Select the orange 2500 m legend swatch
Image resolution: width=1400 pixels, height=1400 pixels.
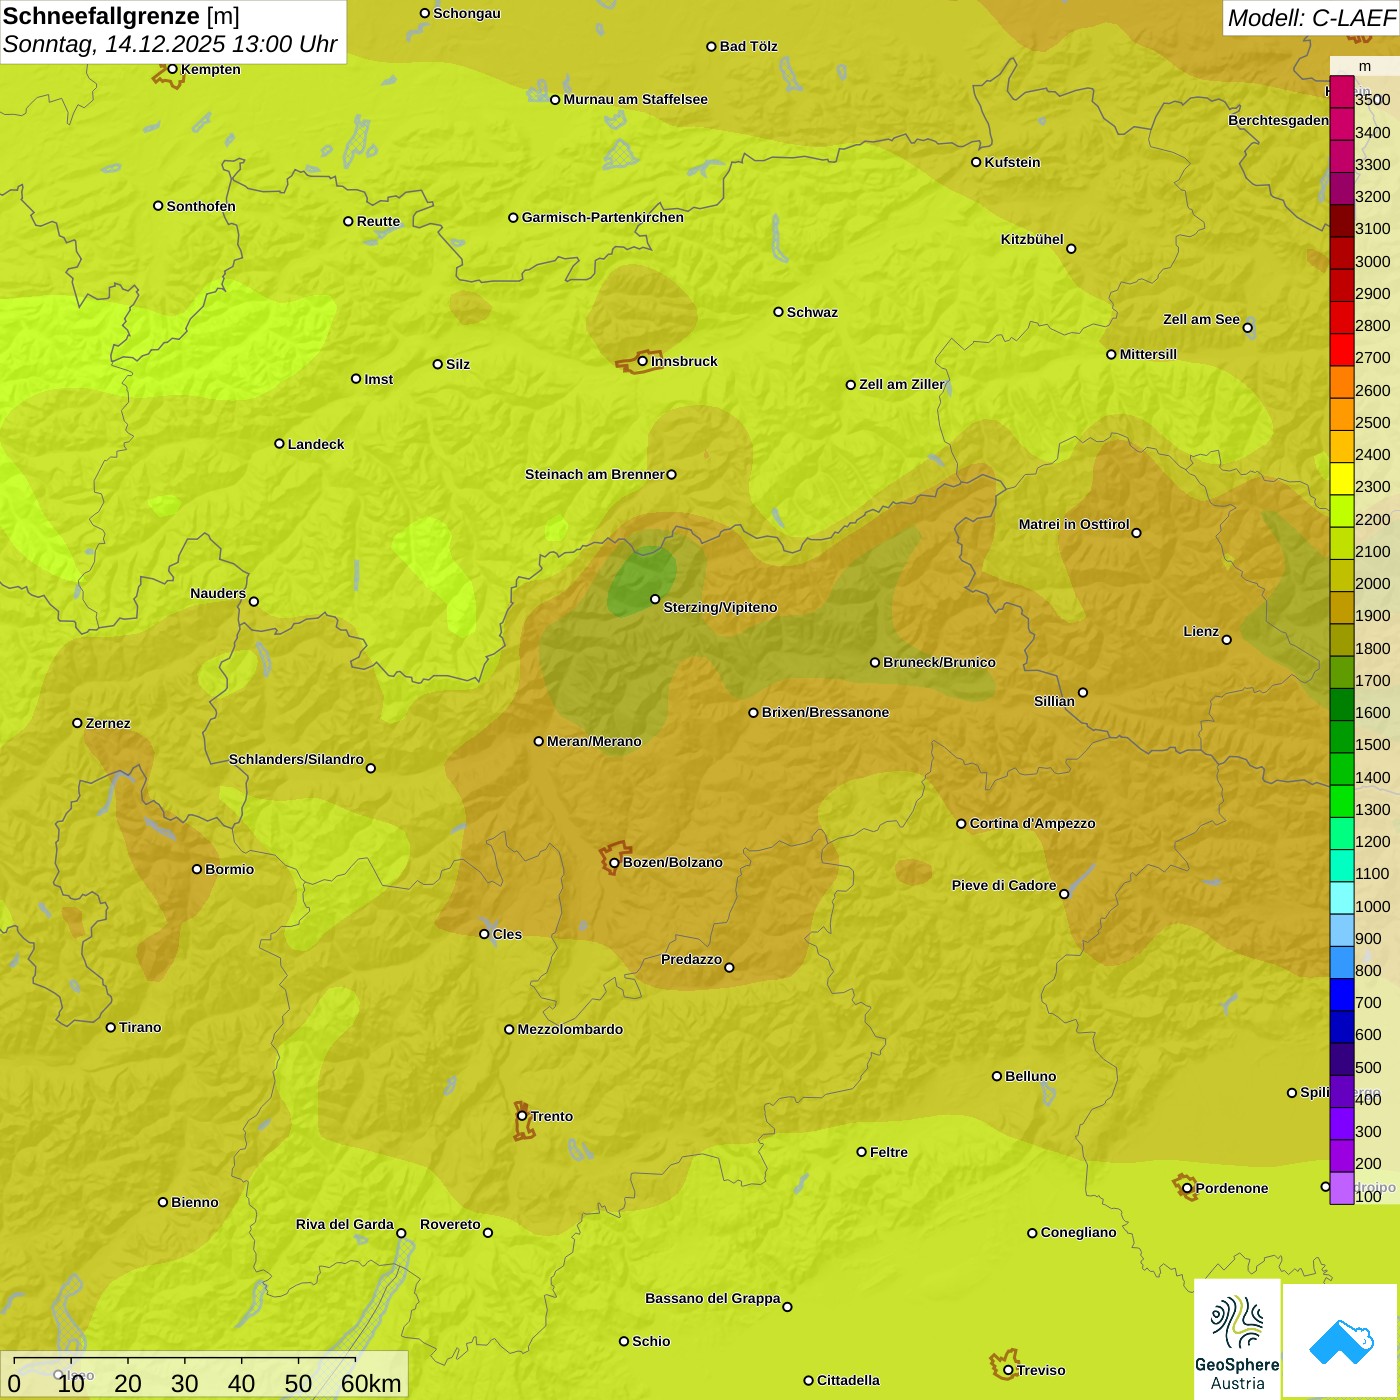pos(1342,415)
